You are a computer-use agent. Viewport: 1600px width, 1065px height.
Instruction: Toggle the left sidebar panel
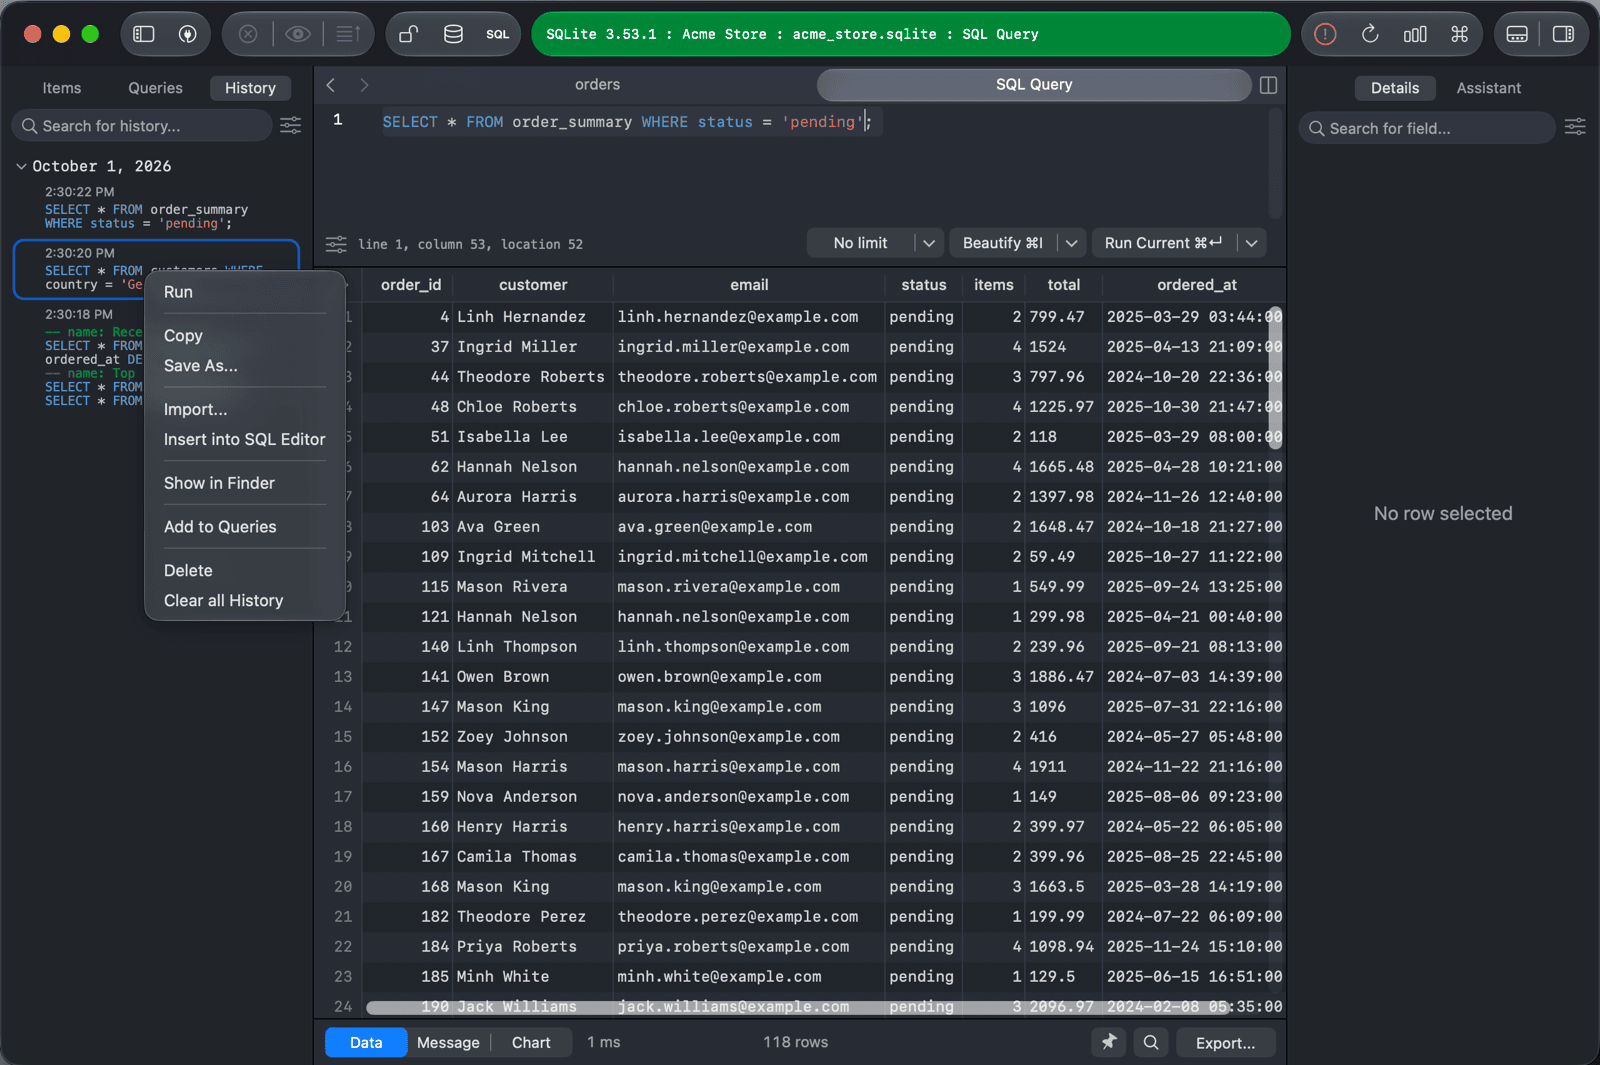pyautogui.click(x=144, y=34)
